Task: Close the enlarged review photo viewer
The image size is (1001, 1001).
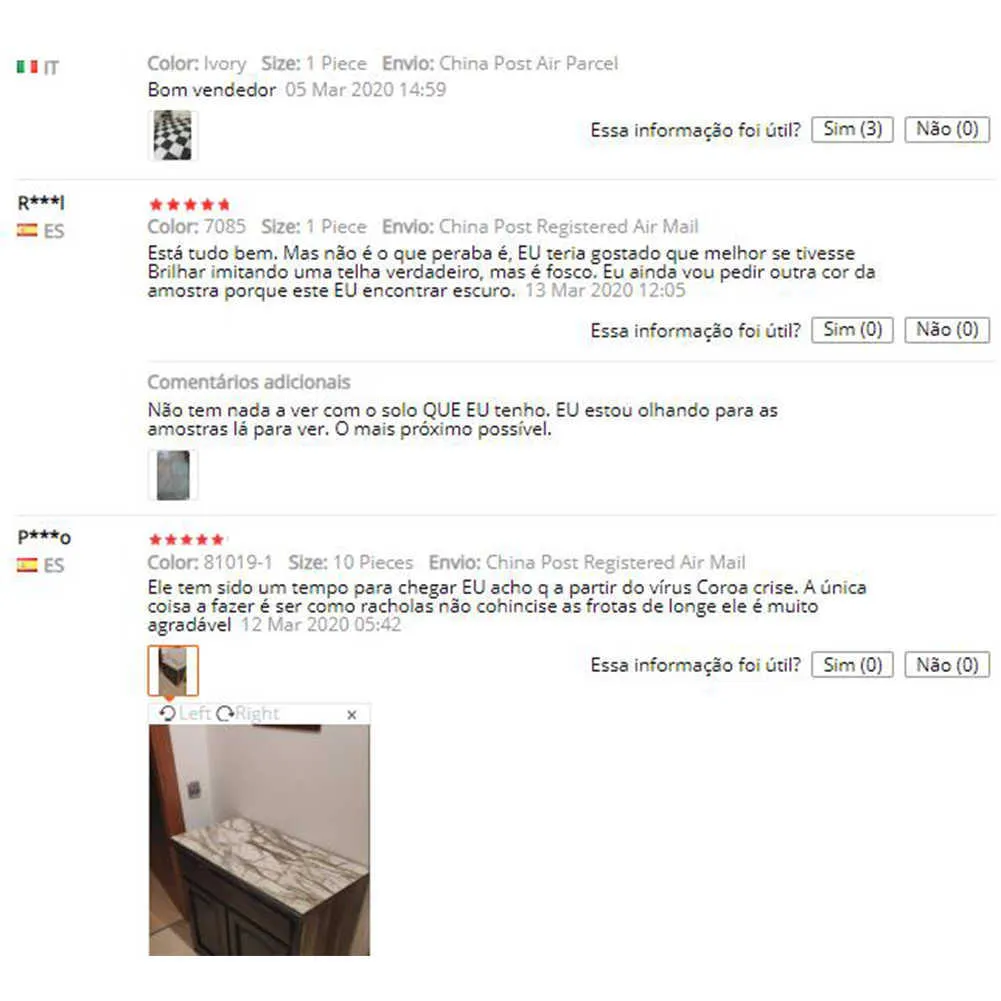Action: pos(352,715)
